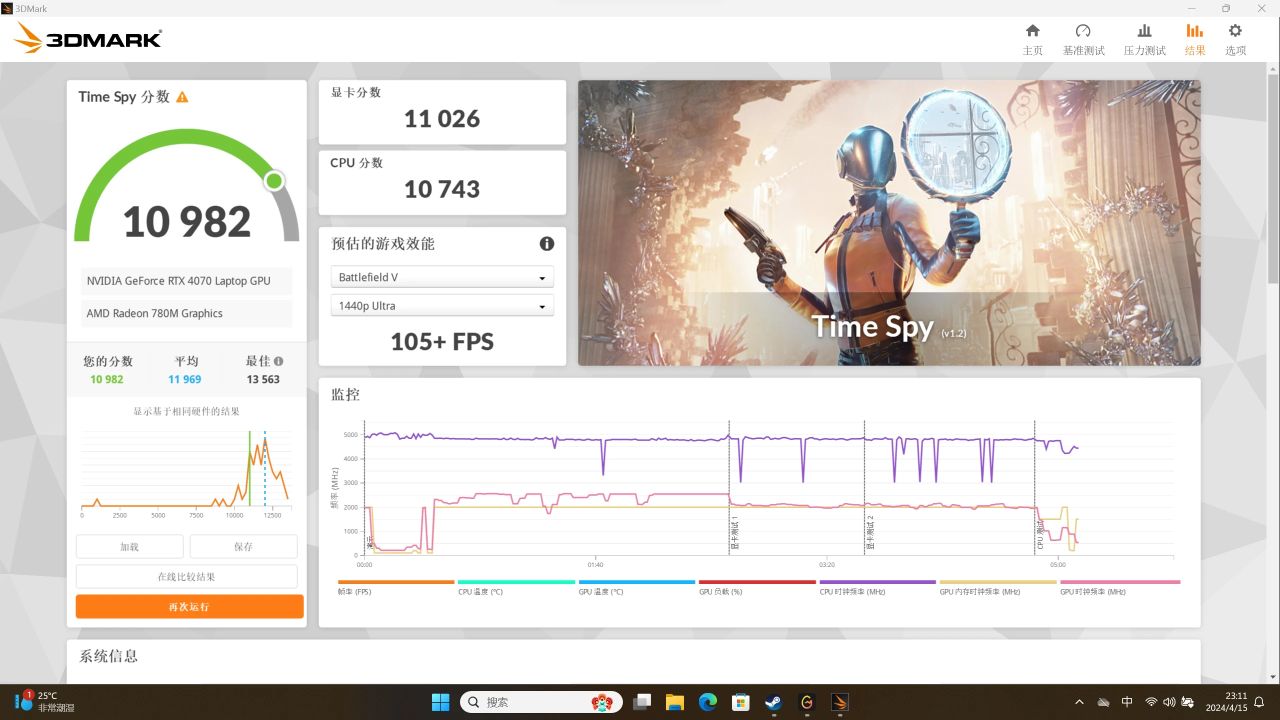This screenshot has width=1280, height=720.
Task: Open Task View on the taskbar
Action: point(642,702)
